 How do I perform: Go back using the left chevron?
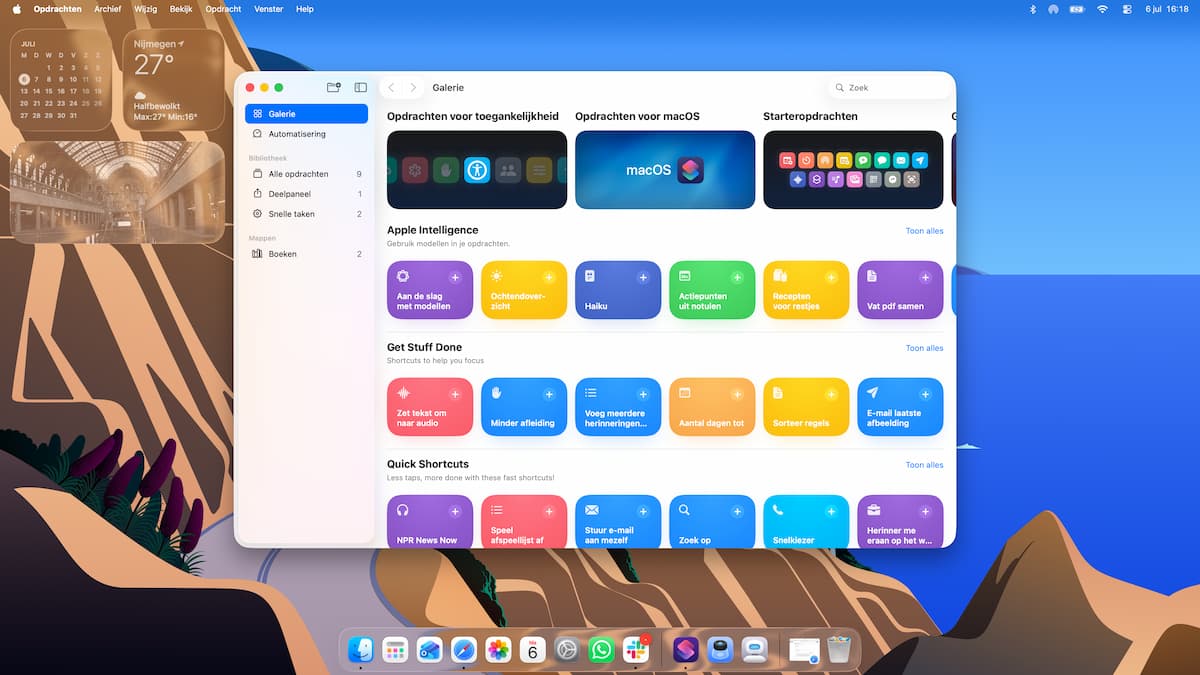(391, 88)
